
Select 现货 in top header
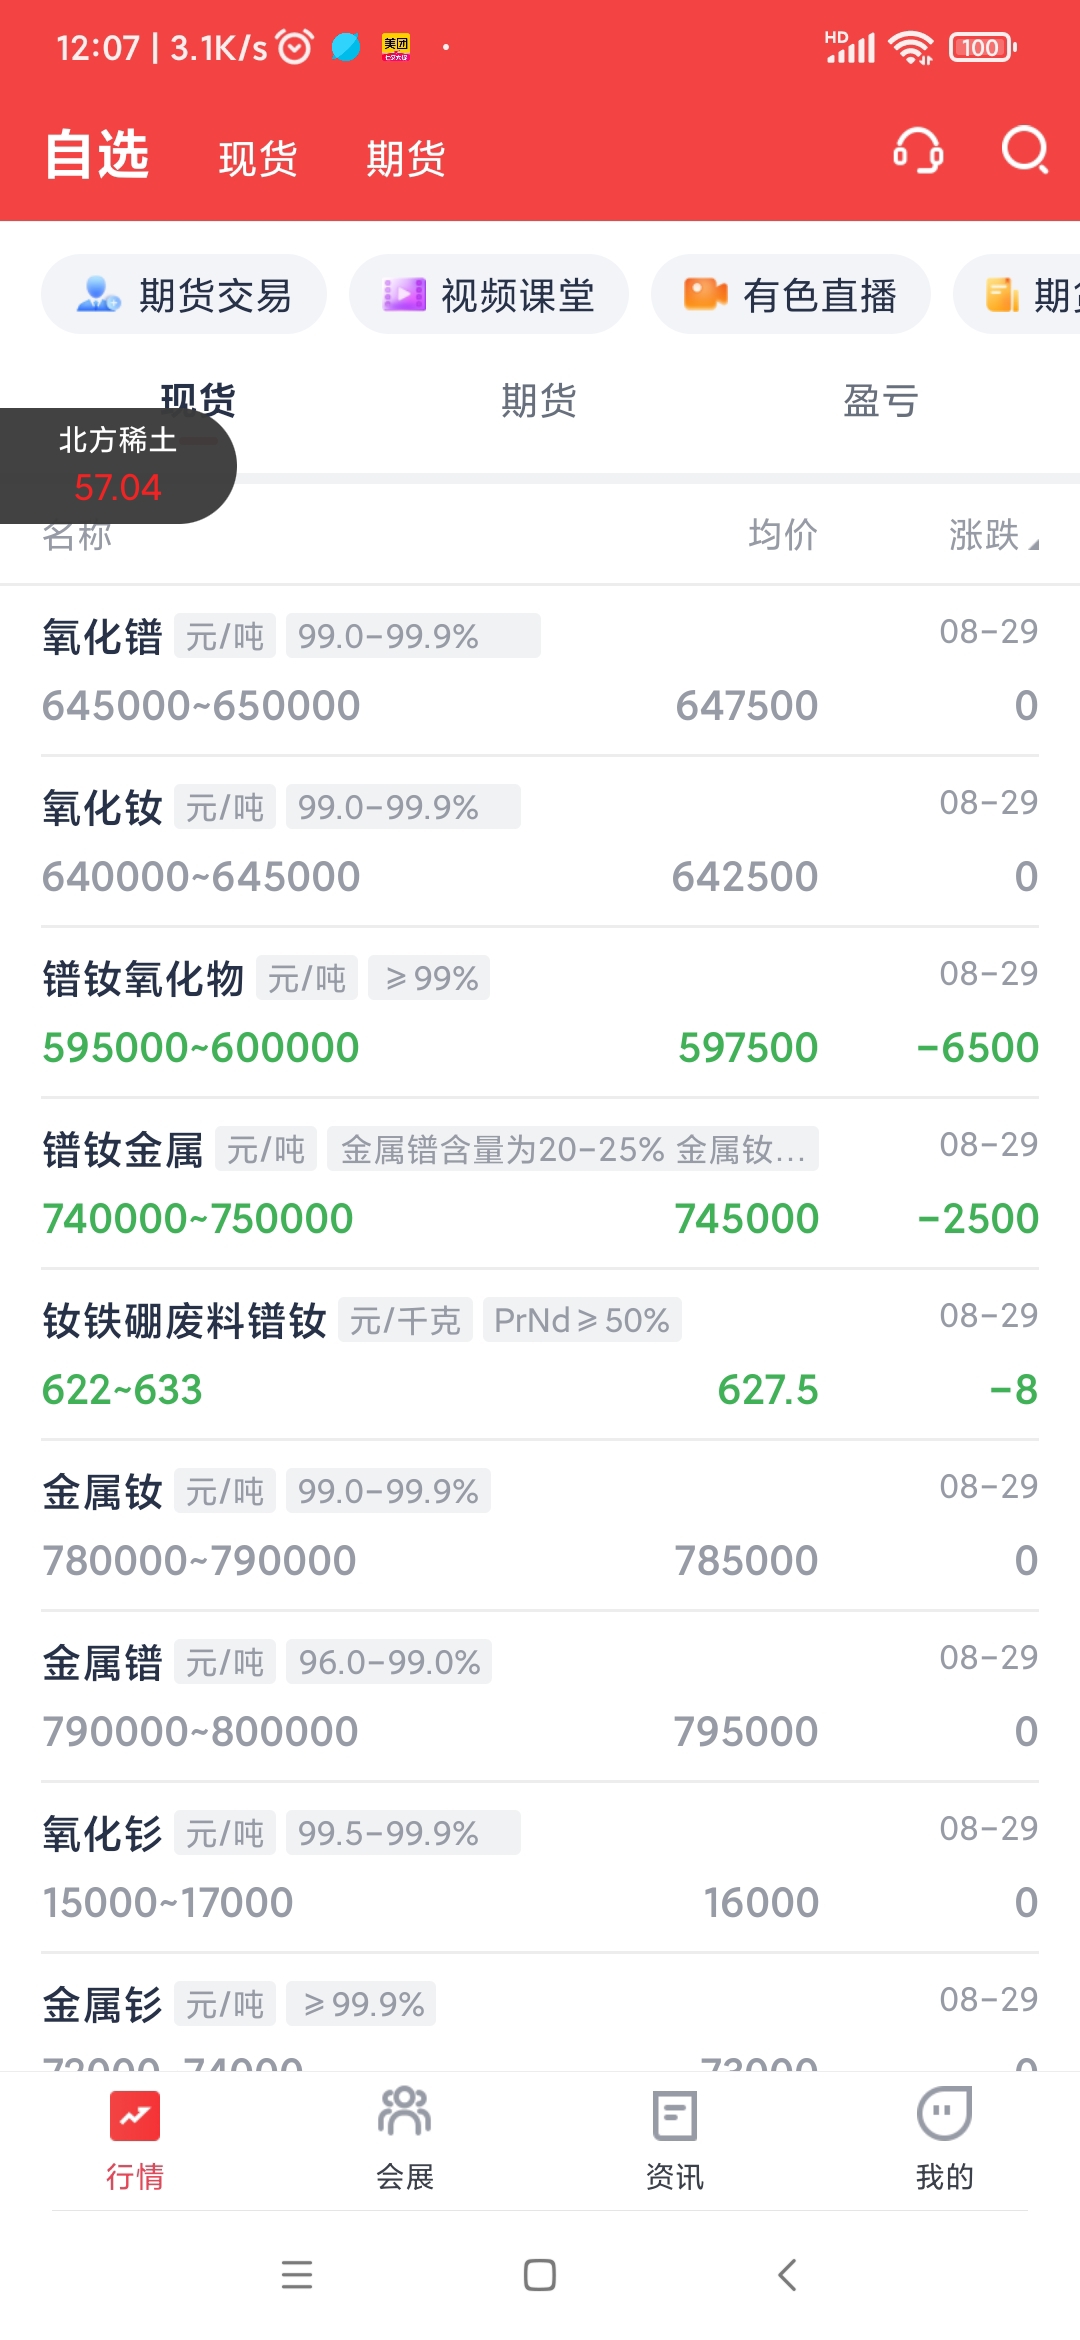pyautogui.click(x=258, y=158)
